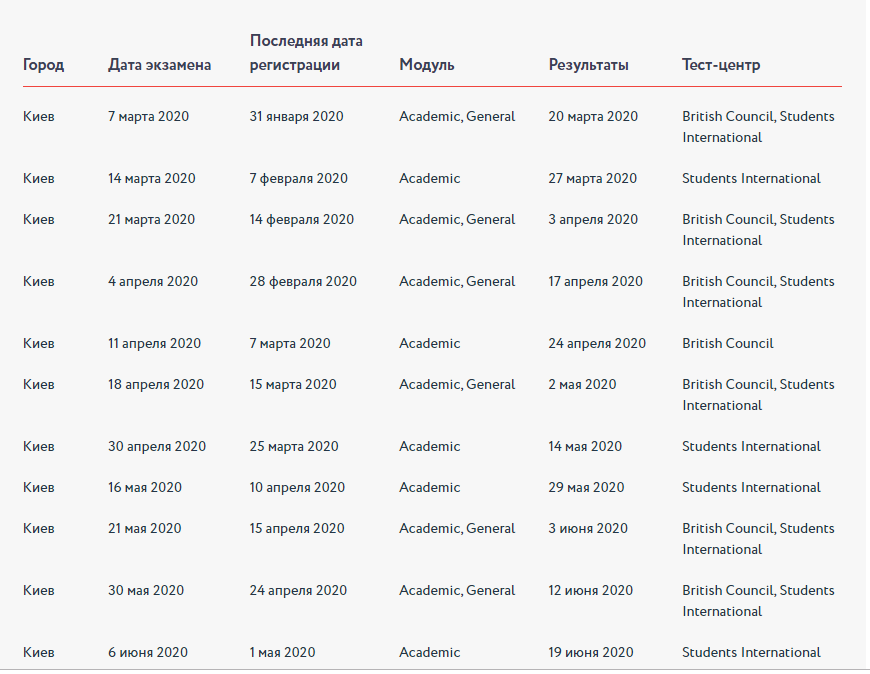Click the 'Дата экзамена' column header
The width and height of the screenshot is (870, 674).
click(x=159, y=65)
